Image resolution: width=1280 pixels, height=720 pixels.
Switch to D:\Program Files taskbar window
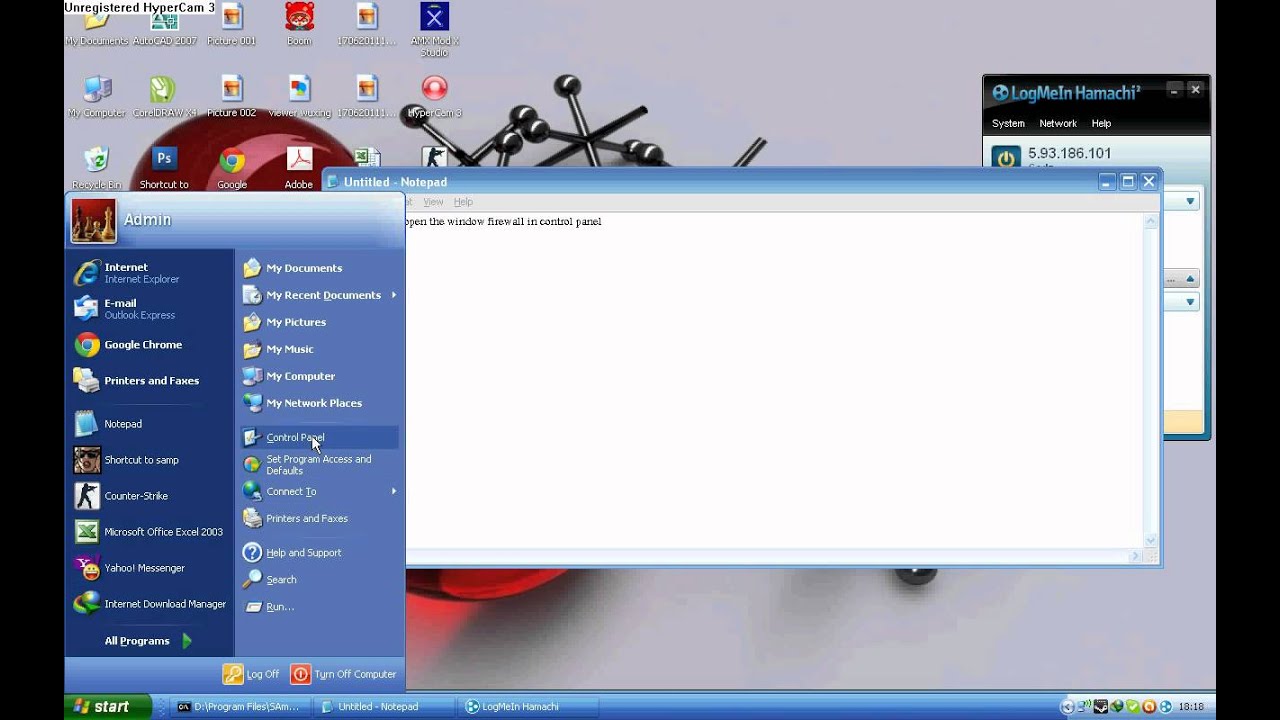pyautogui.click(x=239, y=706)
